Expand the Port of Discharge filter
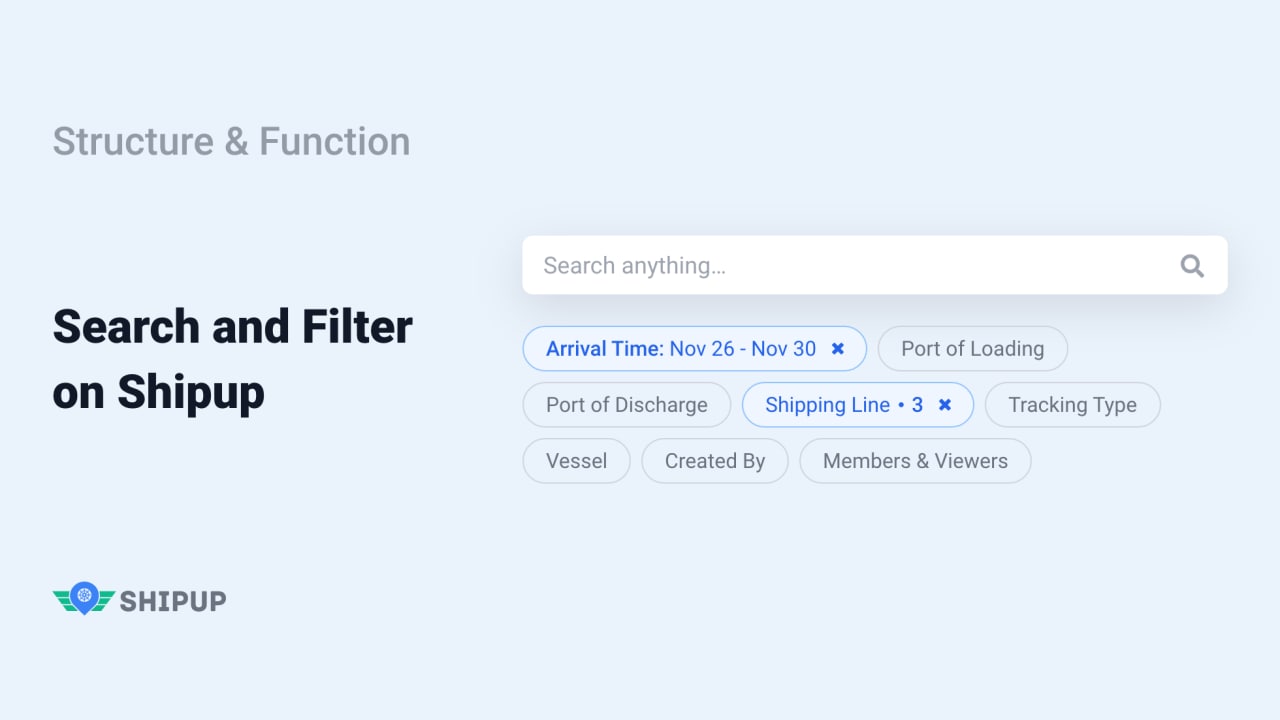 (626, 405)
